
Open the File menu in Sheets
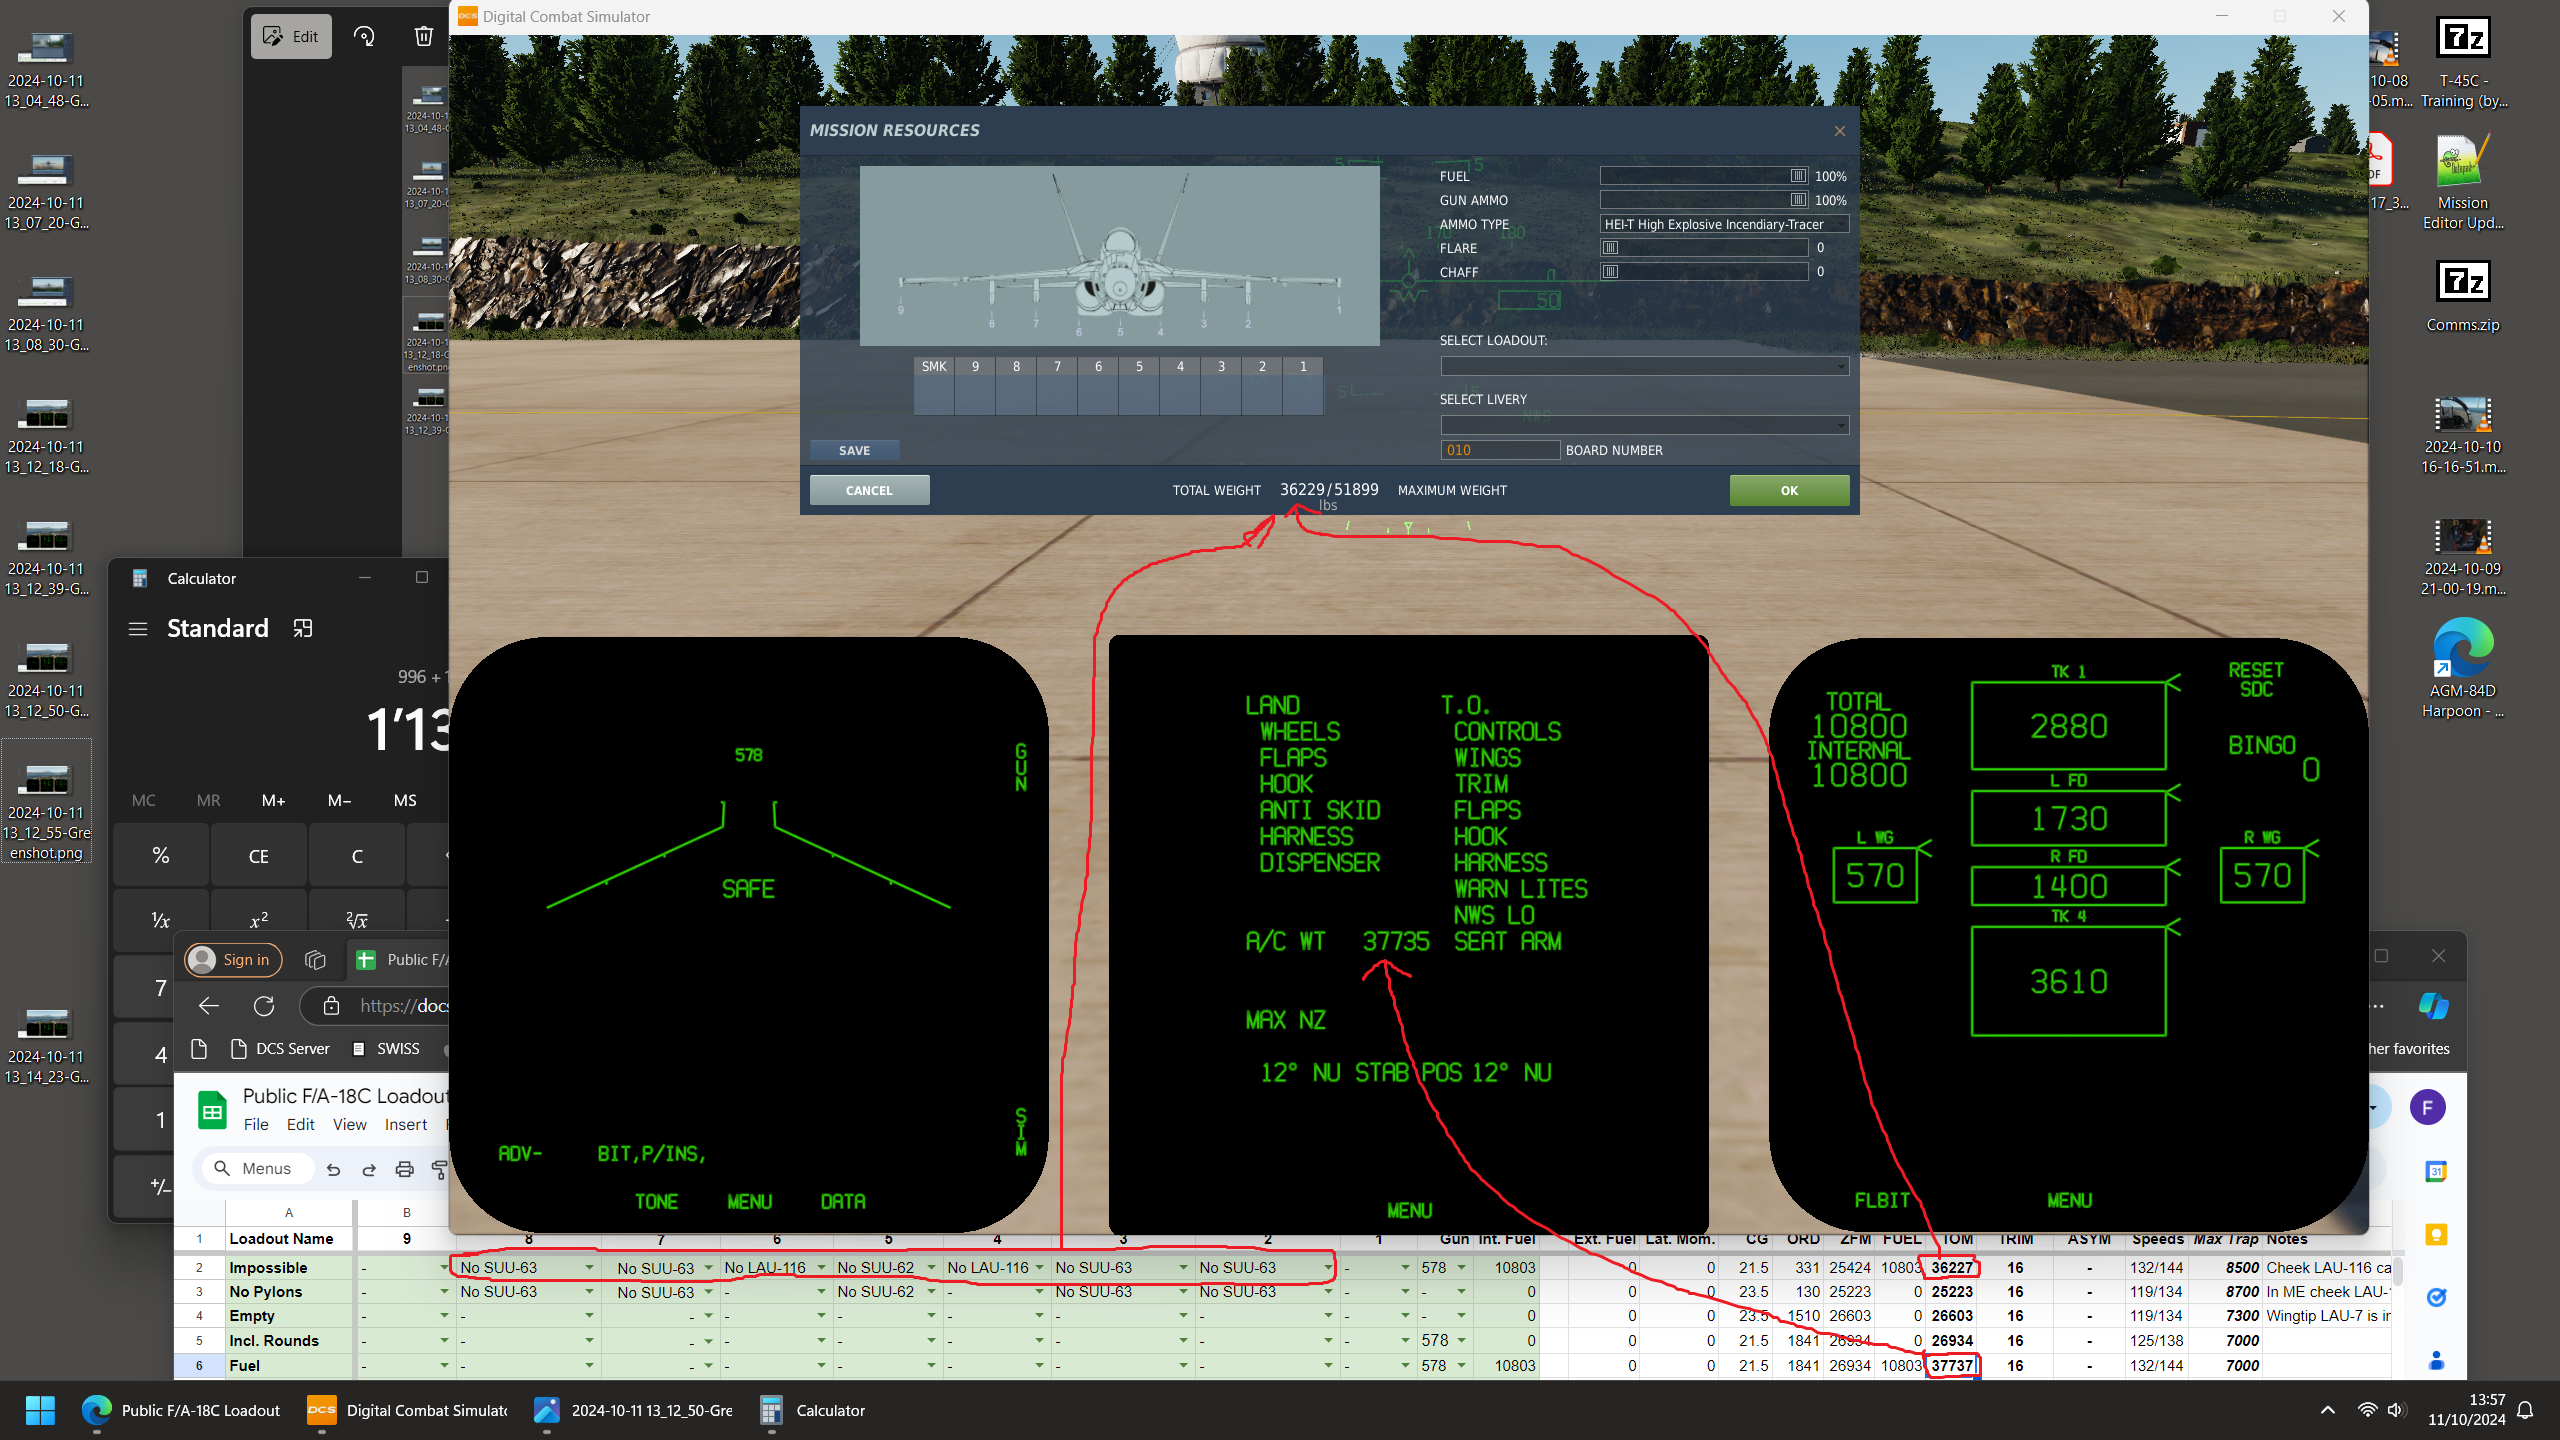click(x=256, y=1125)
